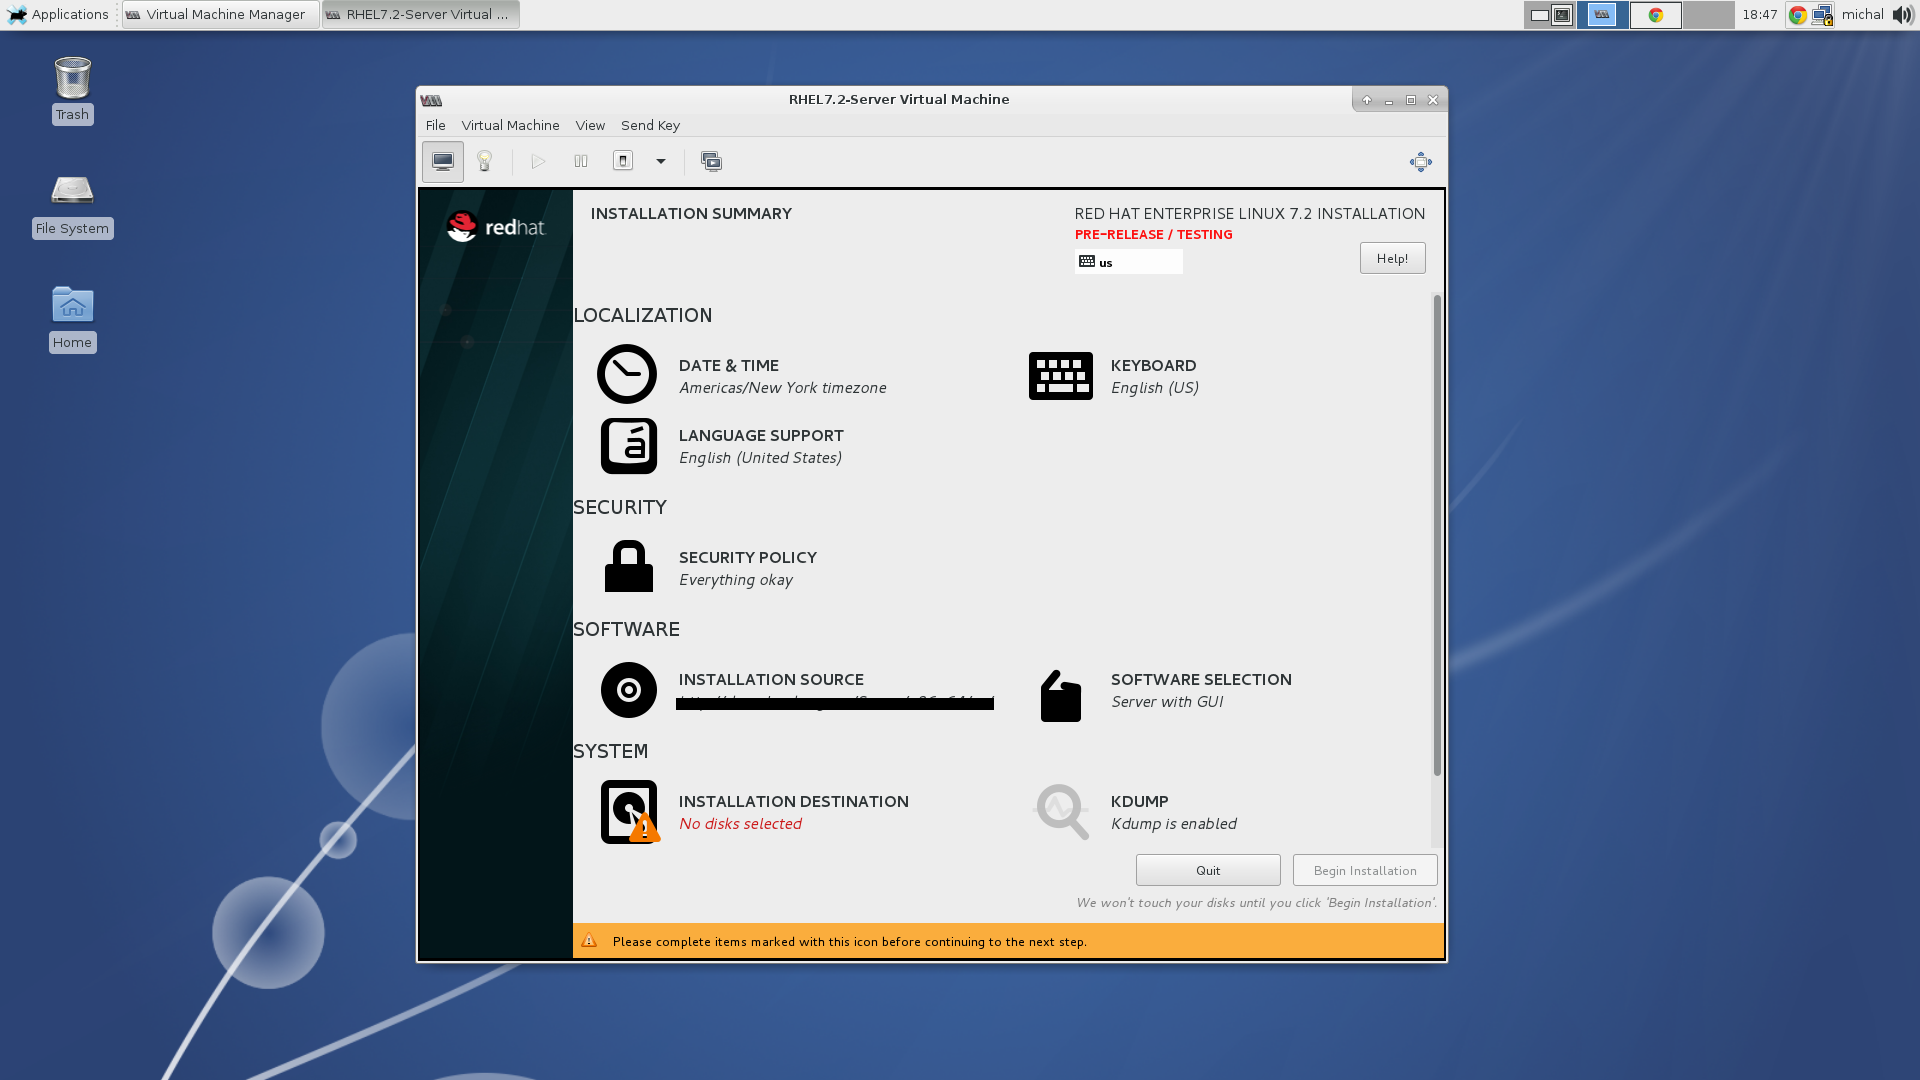
Task: Open the Home folder desktop icon
Action: tap(72, 318)
